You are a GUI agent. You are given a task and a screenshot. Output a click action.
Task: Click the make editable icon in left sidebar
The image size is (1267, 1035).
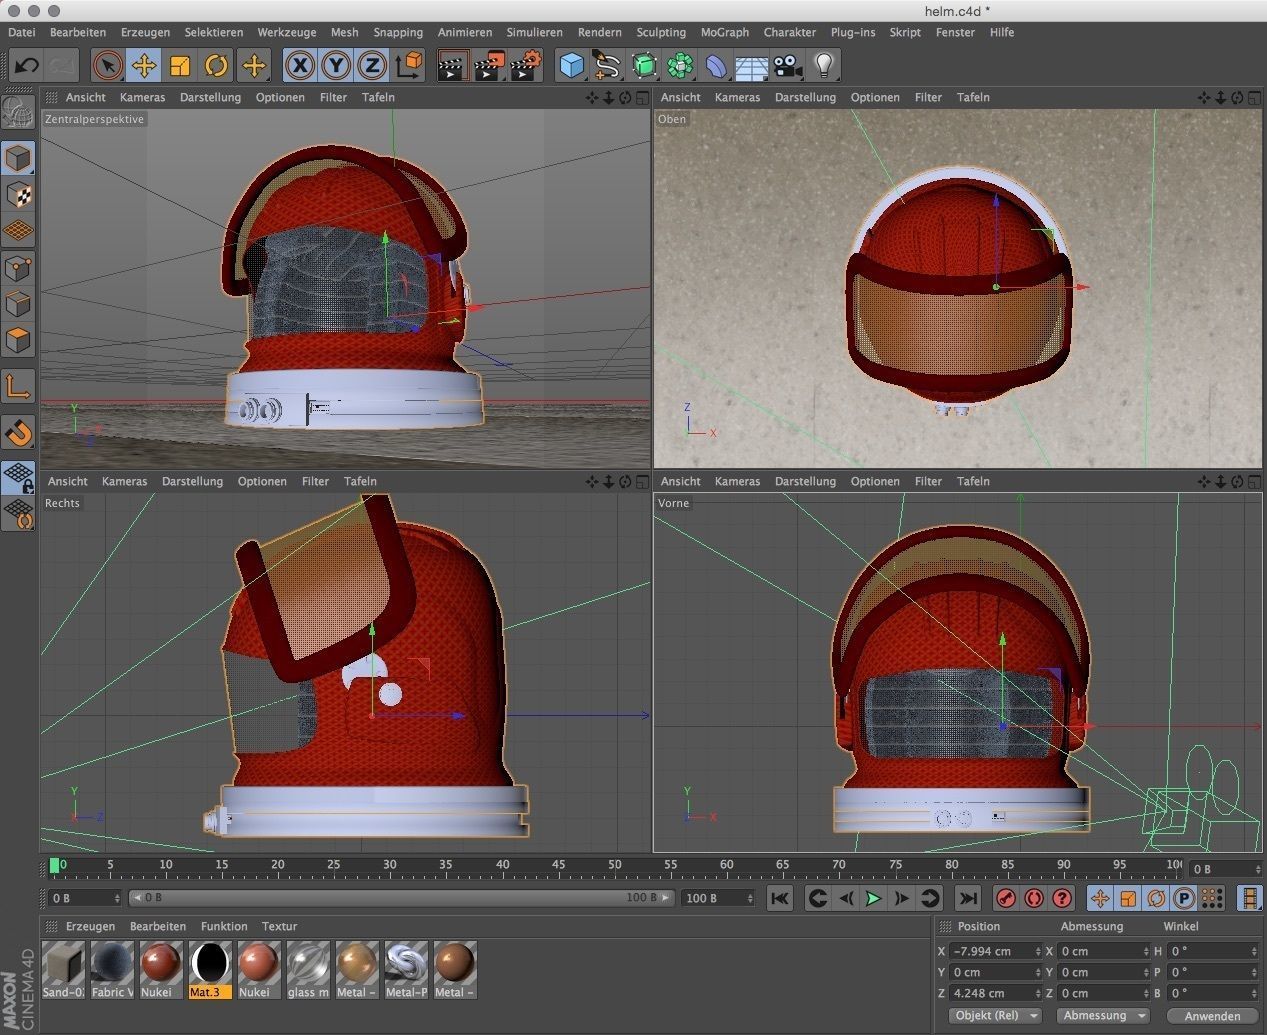18,113
